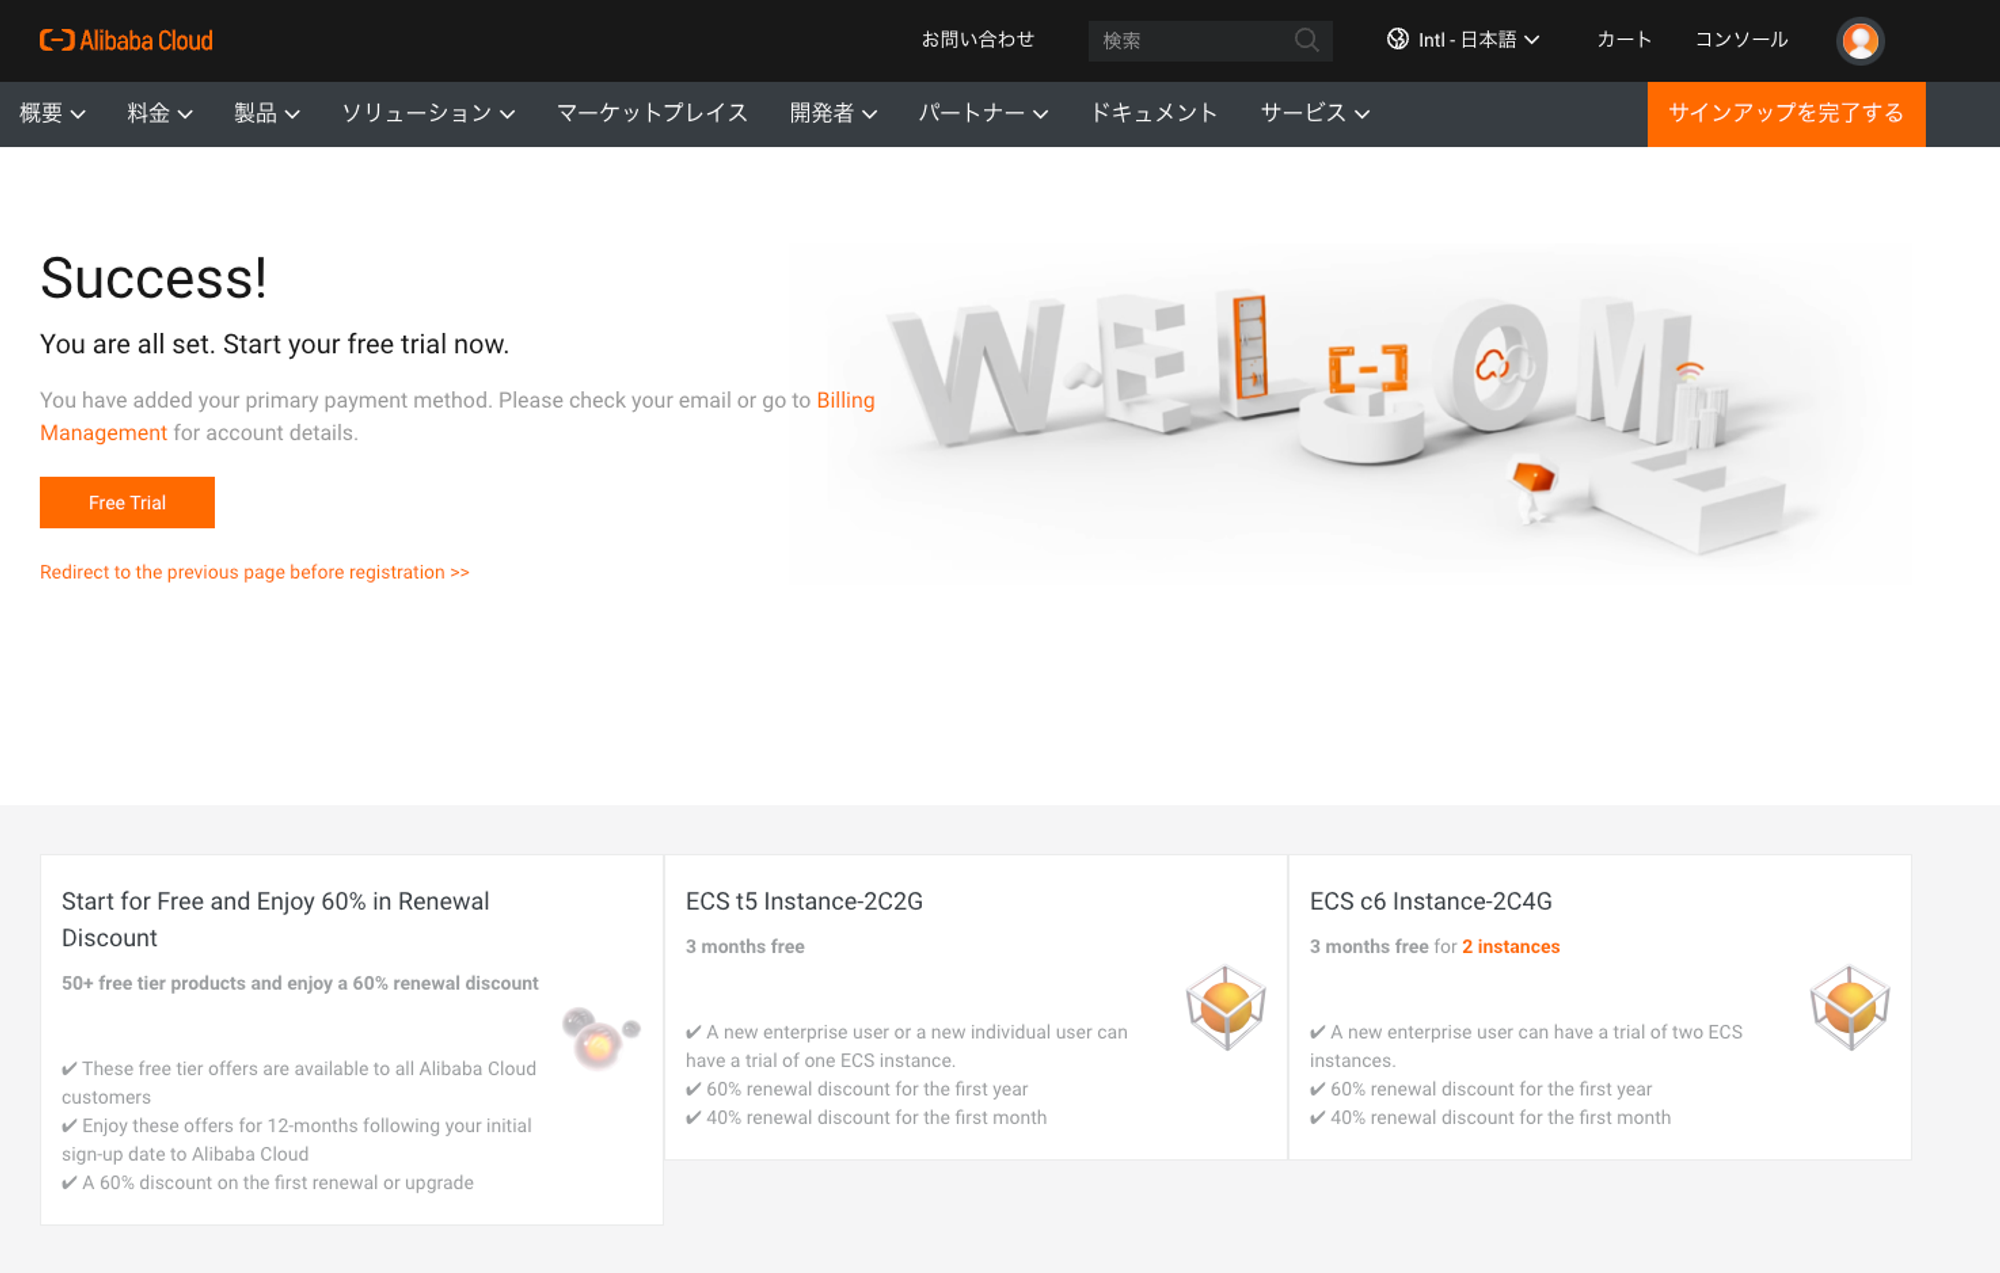Click the orange '2 instances' text
The image size is (2000, 1273).
coord(1511,946)
